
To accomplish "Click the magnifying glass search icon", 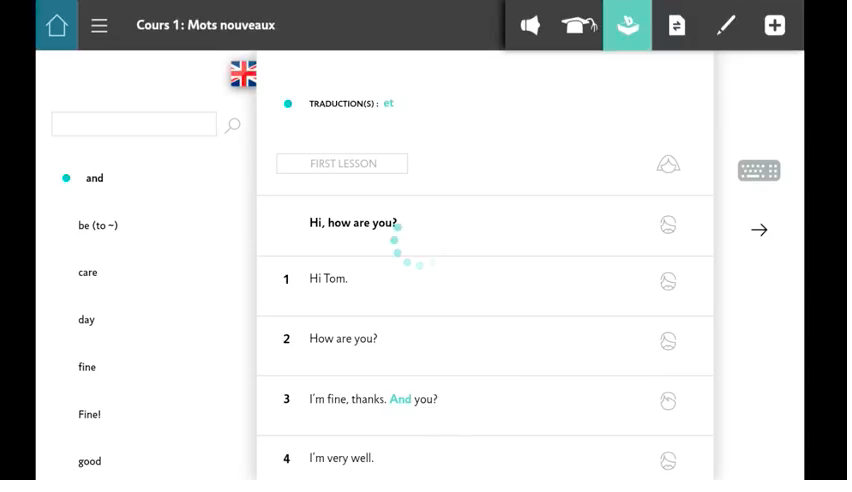I will pos(233,125).
